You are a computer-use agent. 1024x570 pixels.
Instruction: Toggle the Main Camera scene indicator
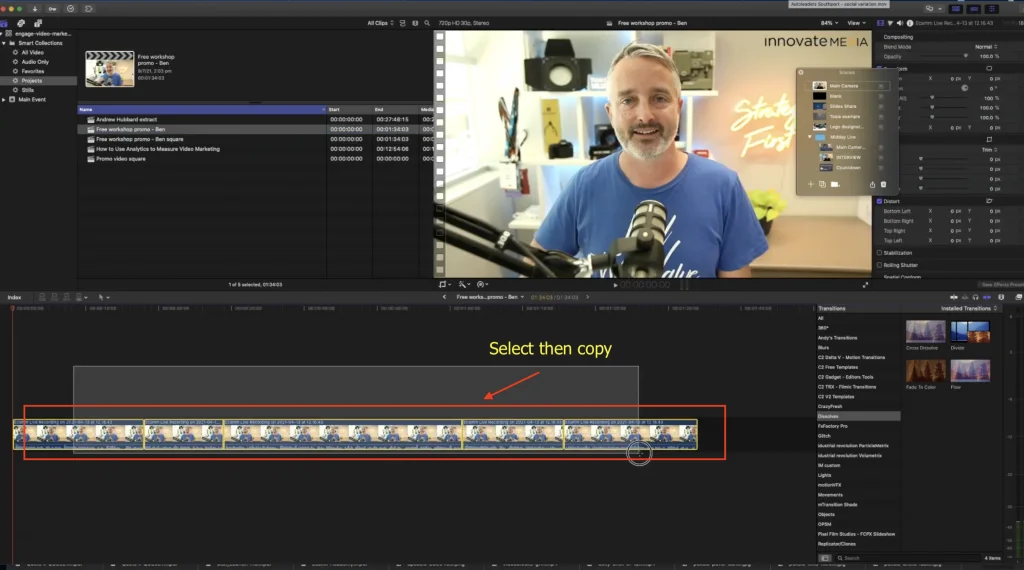[881, 86]
